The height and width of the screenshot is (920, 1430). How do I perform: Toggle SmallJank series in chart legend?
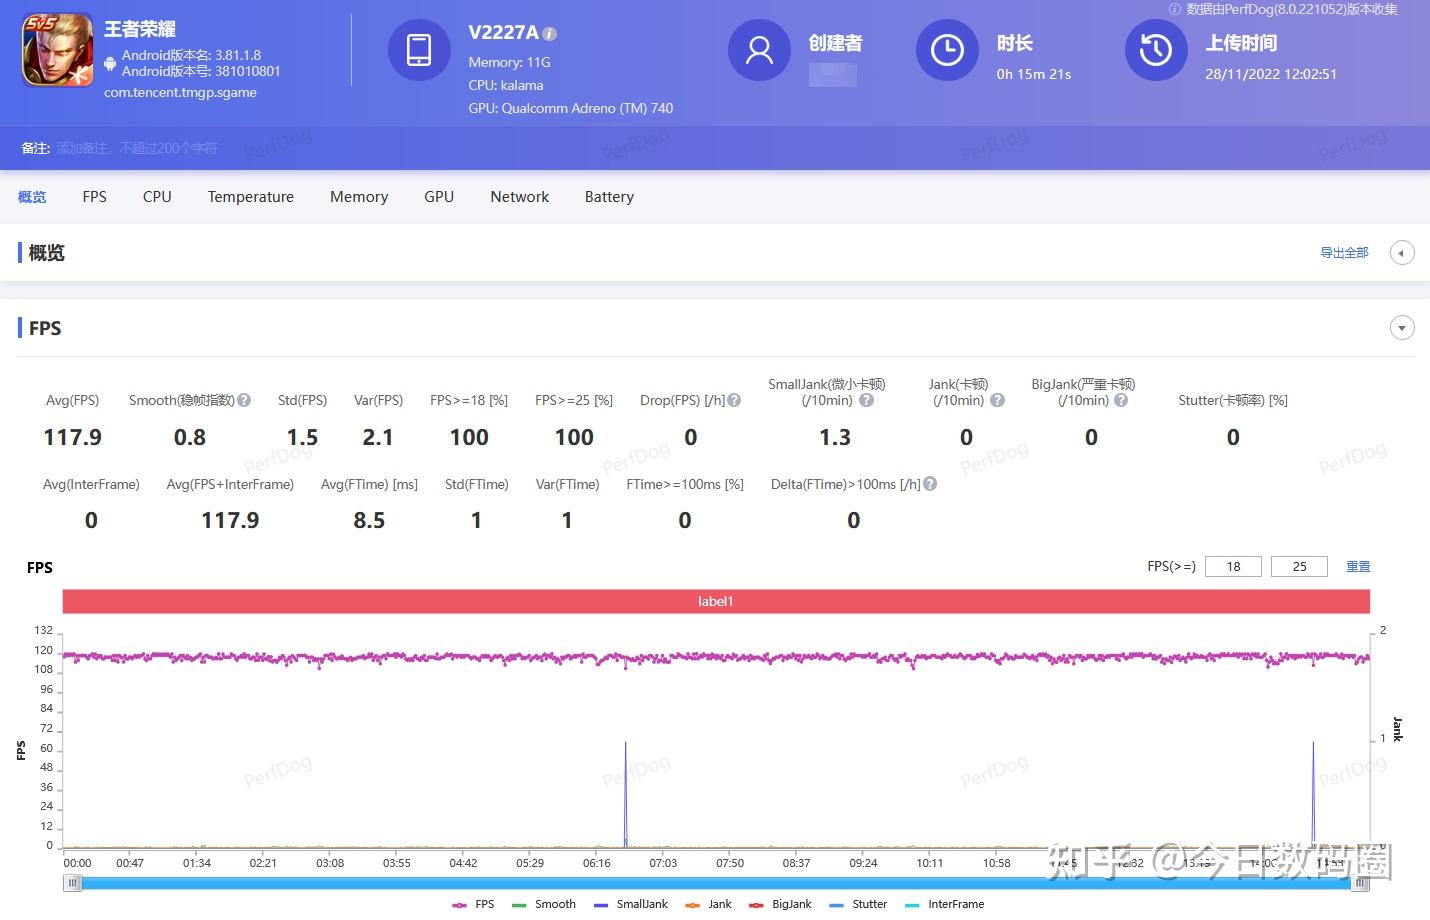(x=630, y=904)
